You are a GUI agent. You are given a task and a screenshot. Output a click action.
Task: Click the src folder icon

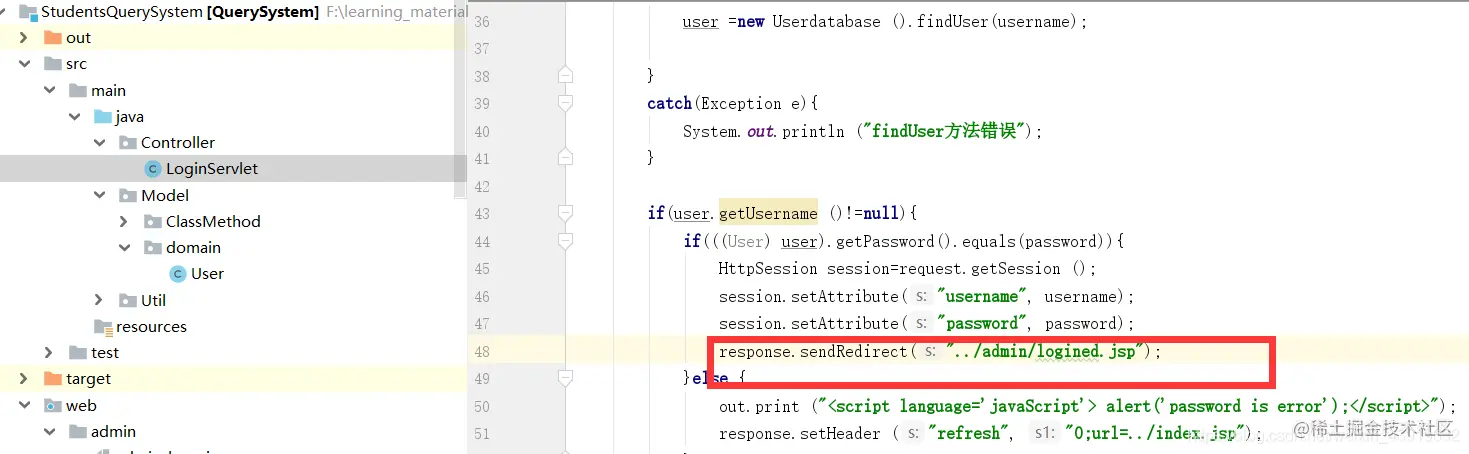tap(53, 64)
